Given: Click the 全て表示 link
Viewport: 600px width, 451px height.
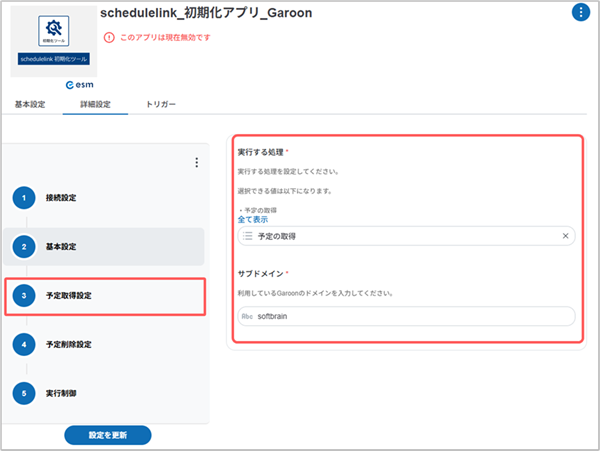Looking at the screenshot, I should click(x=253, y=219).
